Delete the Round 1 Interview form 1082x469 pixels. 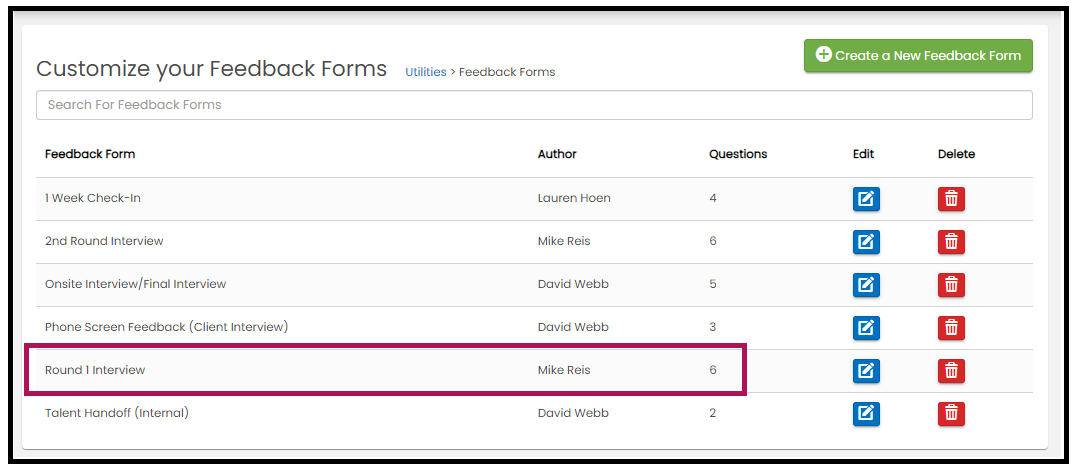tap(951, 371)
